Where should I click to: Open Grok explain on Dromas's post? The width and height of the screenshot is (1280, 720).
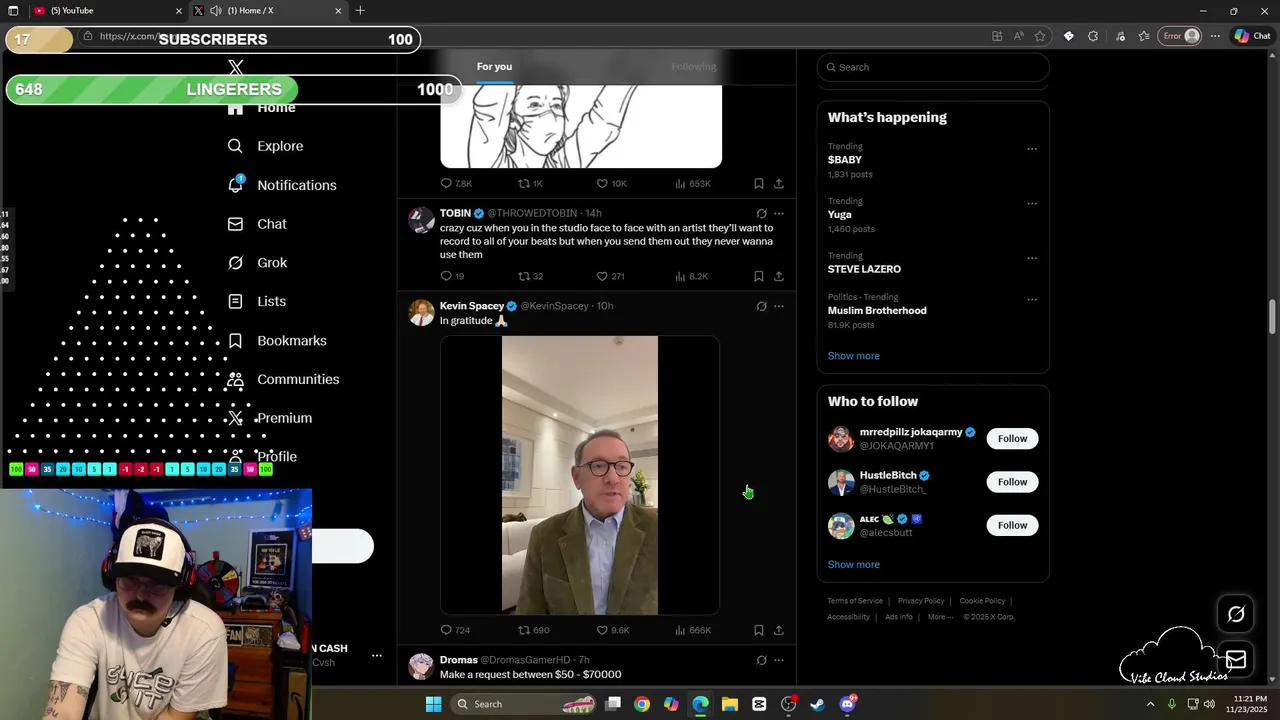coord(761,660)
